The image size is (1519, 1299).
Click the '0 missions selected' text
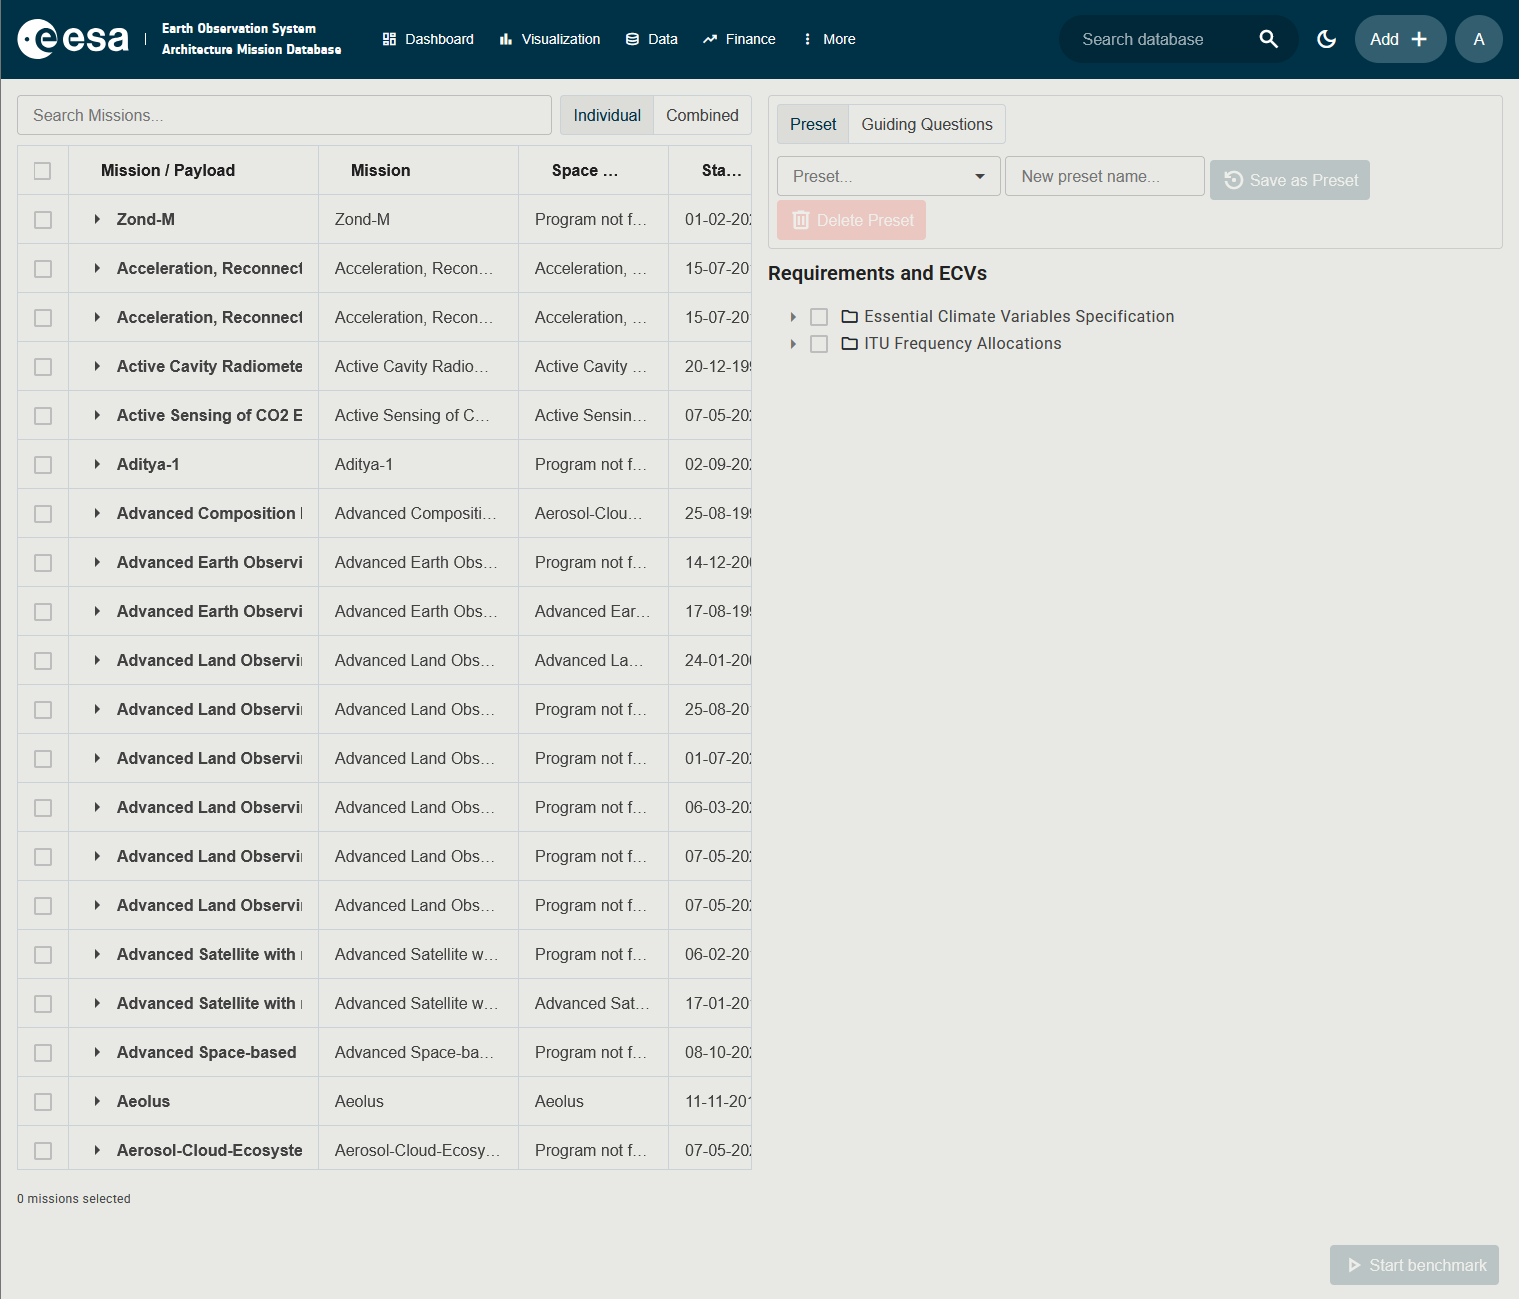coord(74,1198)
